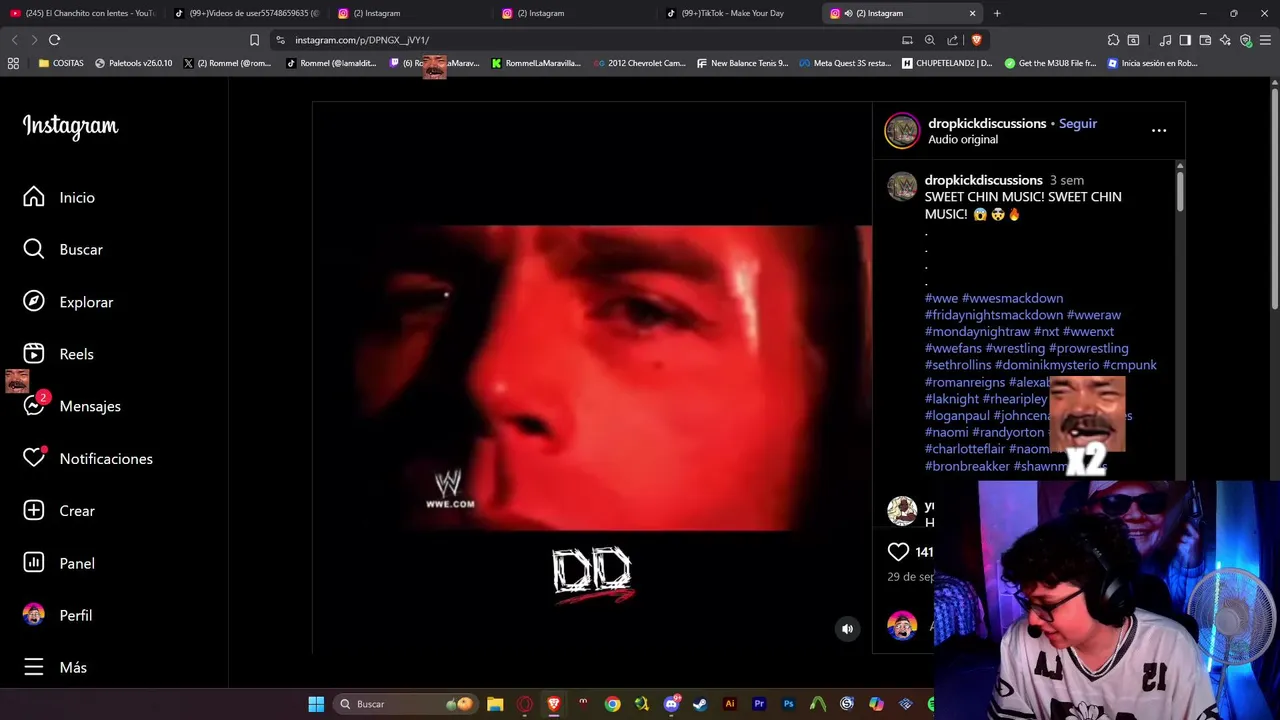1280x720 pixels.
Task: Click the Instagram logo
Action: (x=70, y=126)
